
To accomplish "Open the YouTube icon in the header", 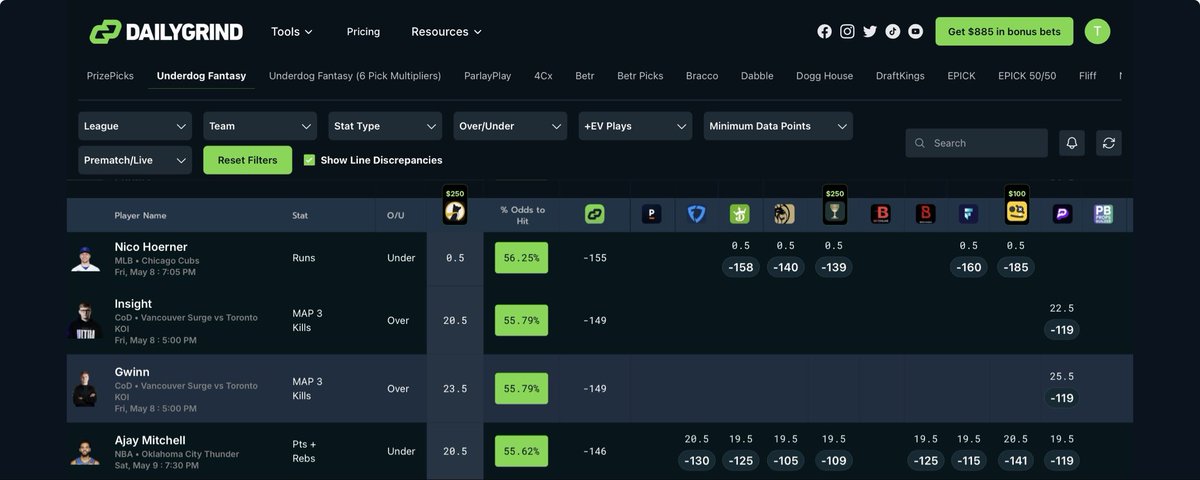I will tap(915, 31).
